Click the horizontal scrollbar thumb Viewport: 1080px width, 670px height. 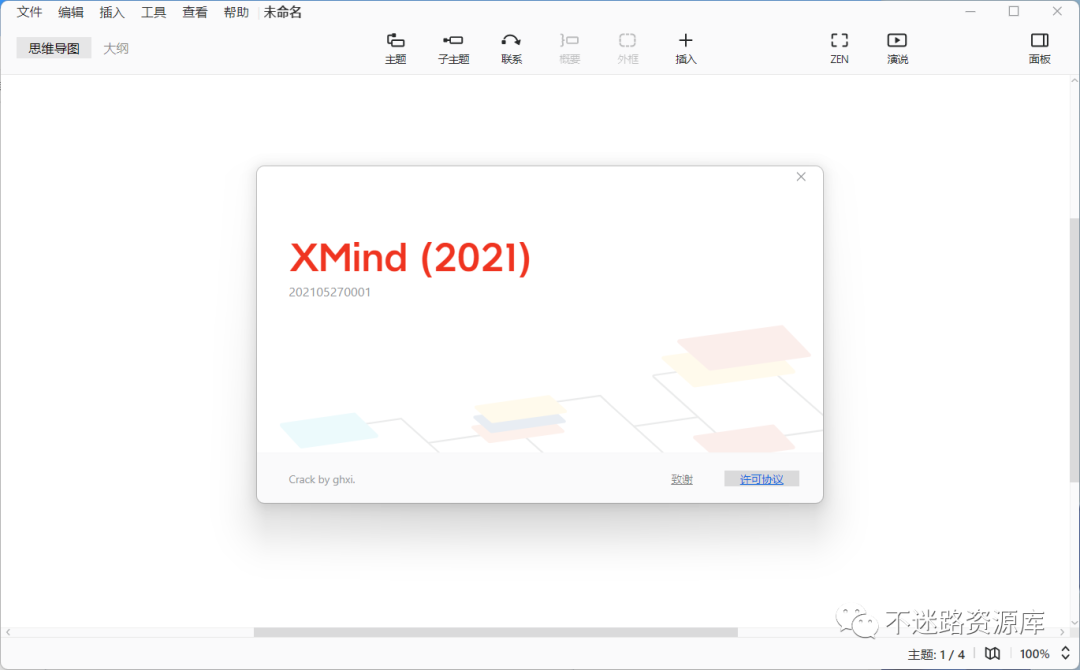[x=496, y=632]
